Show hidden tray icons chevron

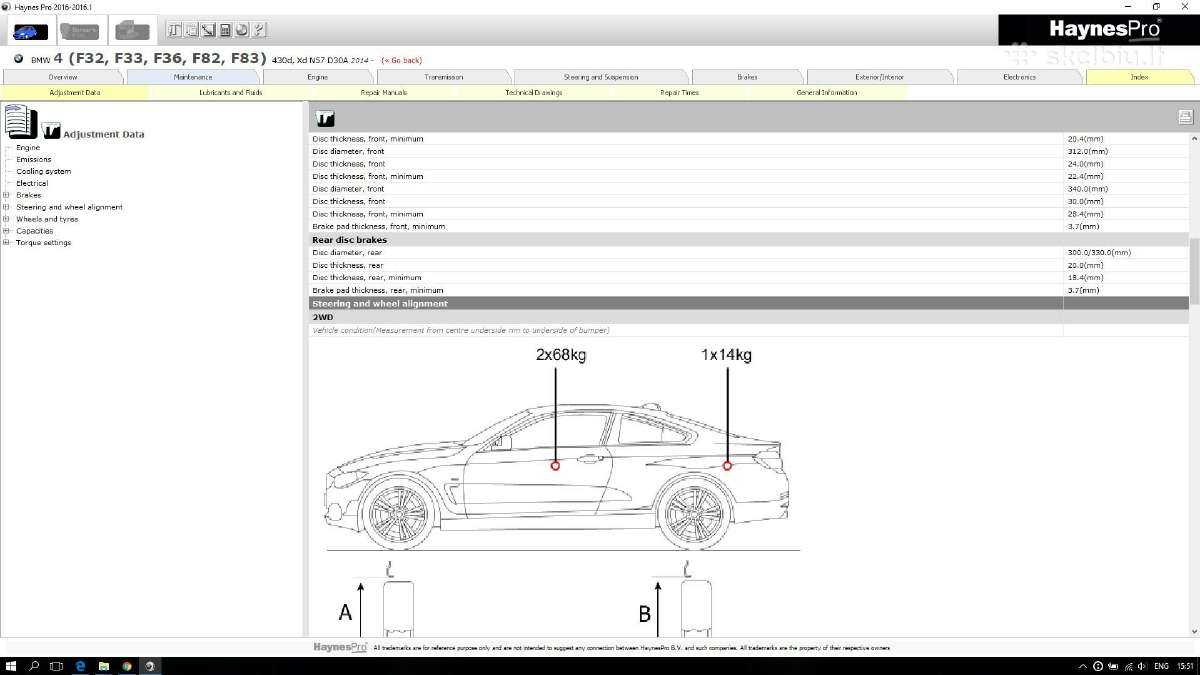(x=1084, y=666)
